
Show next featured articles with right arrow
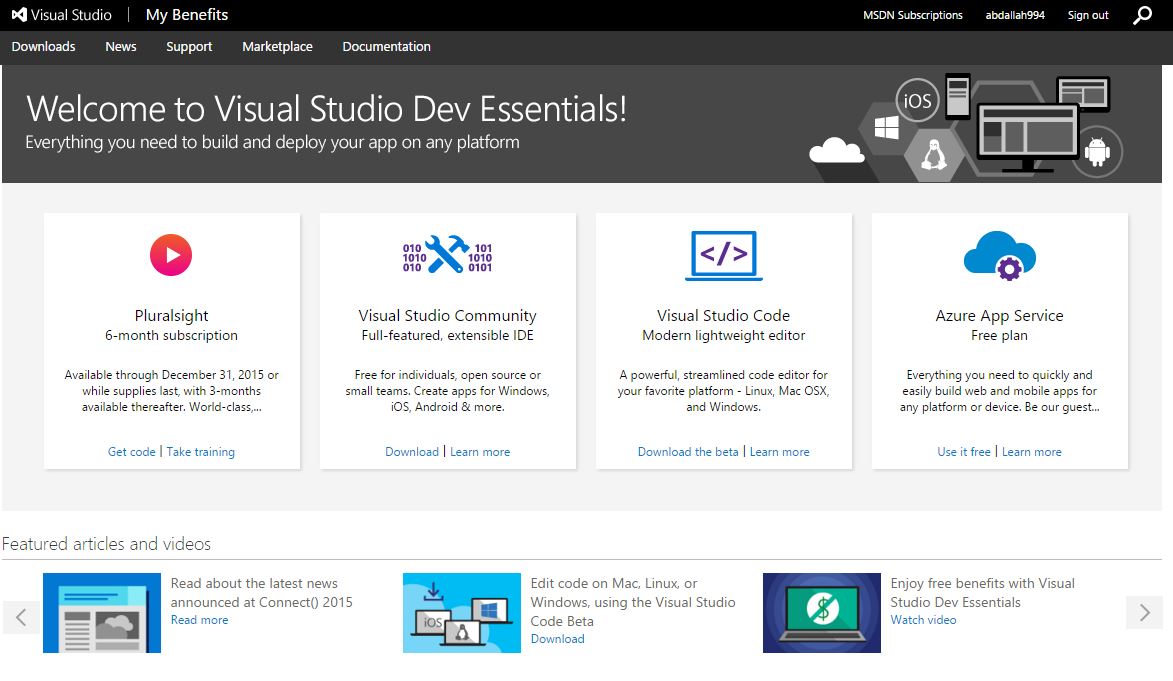(x=1144, y=613)
